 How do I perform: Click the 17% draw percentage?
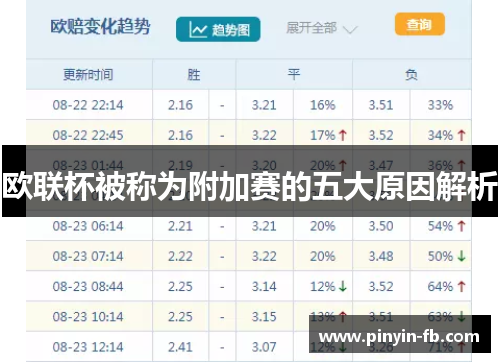[x=323, y=135]
